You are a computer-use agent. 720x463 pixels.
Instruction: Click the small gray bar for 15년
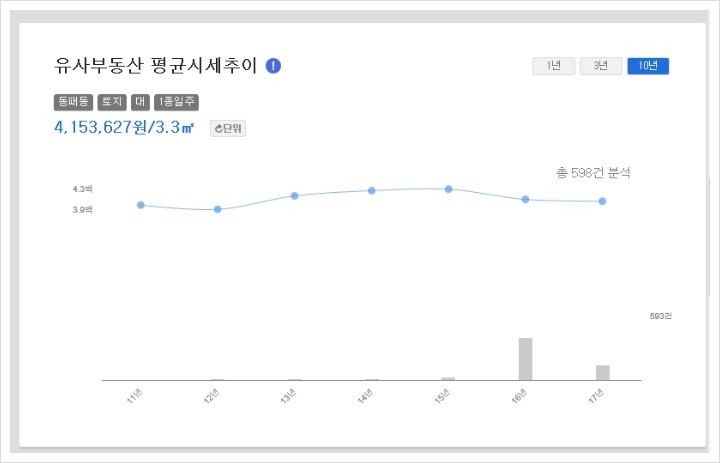(x=448, y=378)
